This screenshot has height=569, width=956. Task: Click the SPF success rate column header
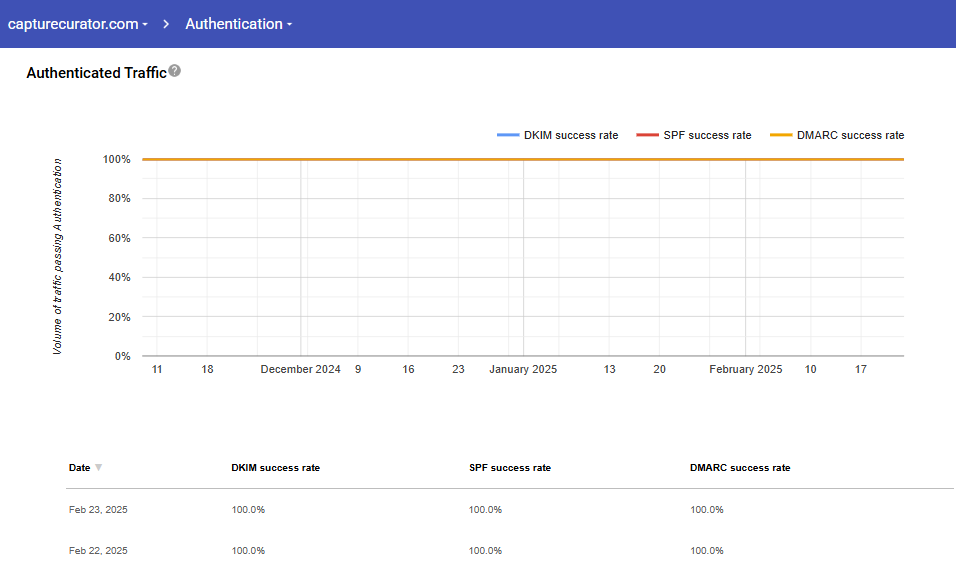coord(509,468)
